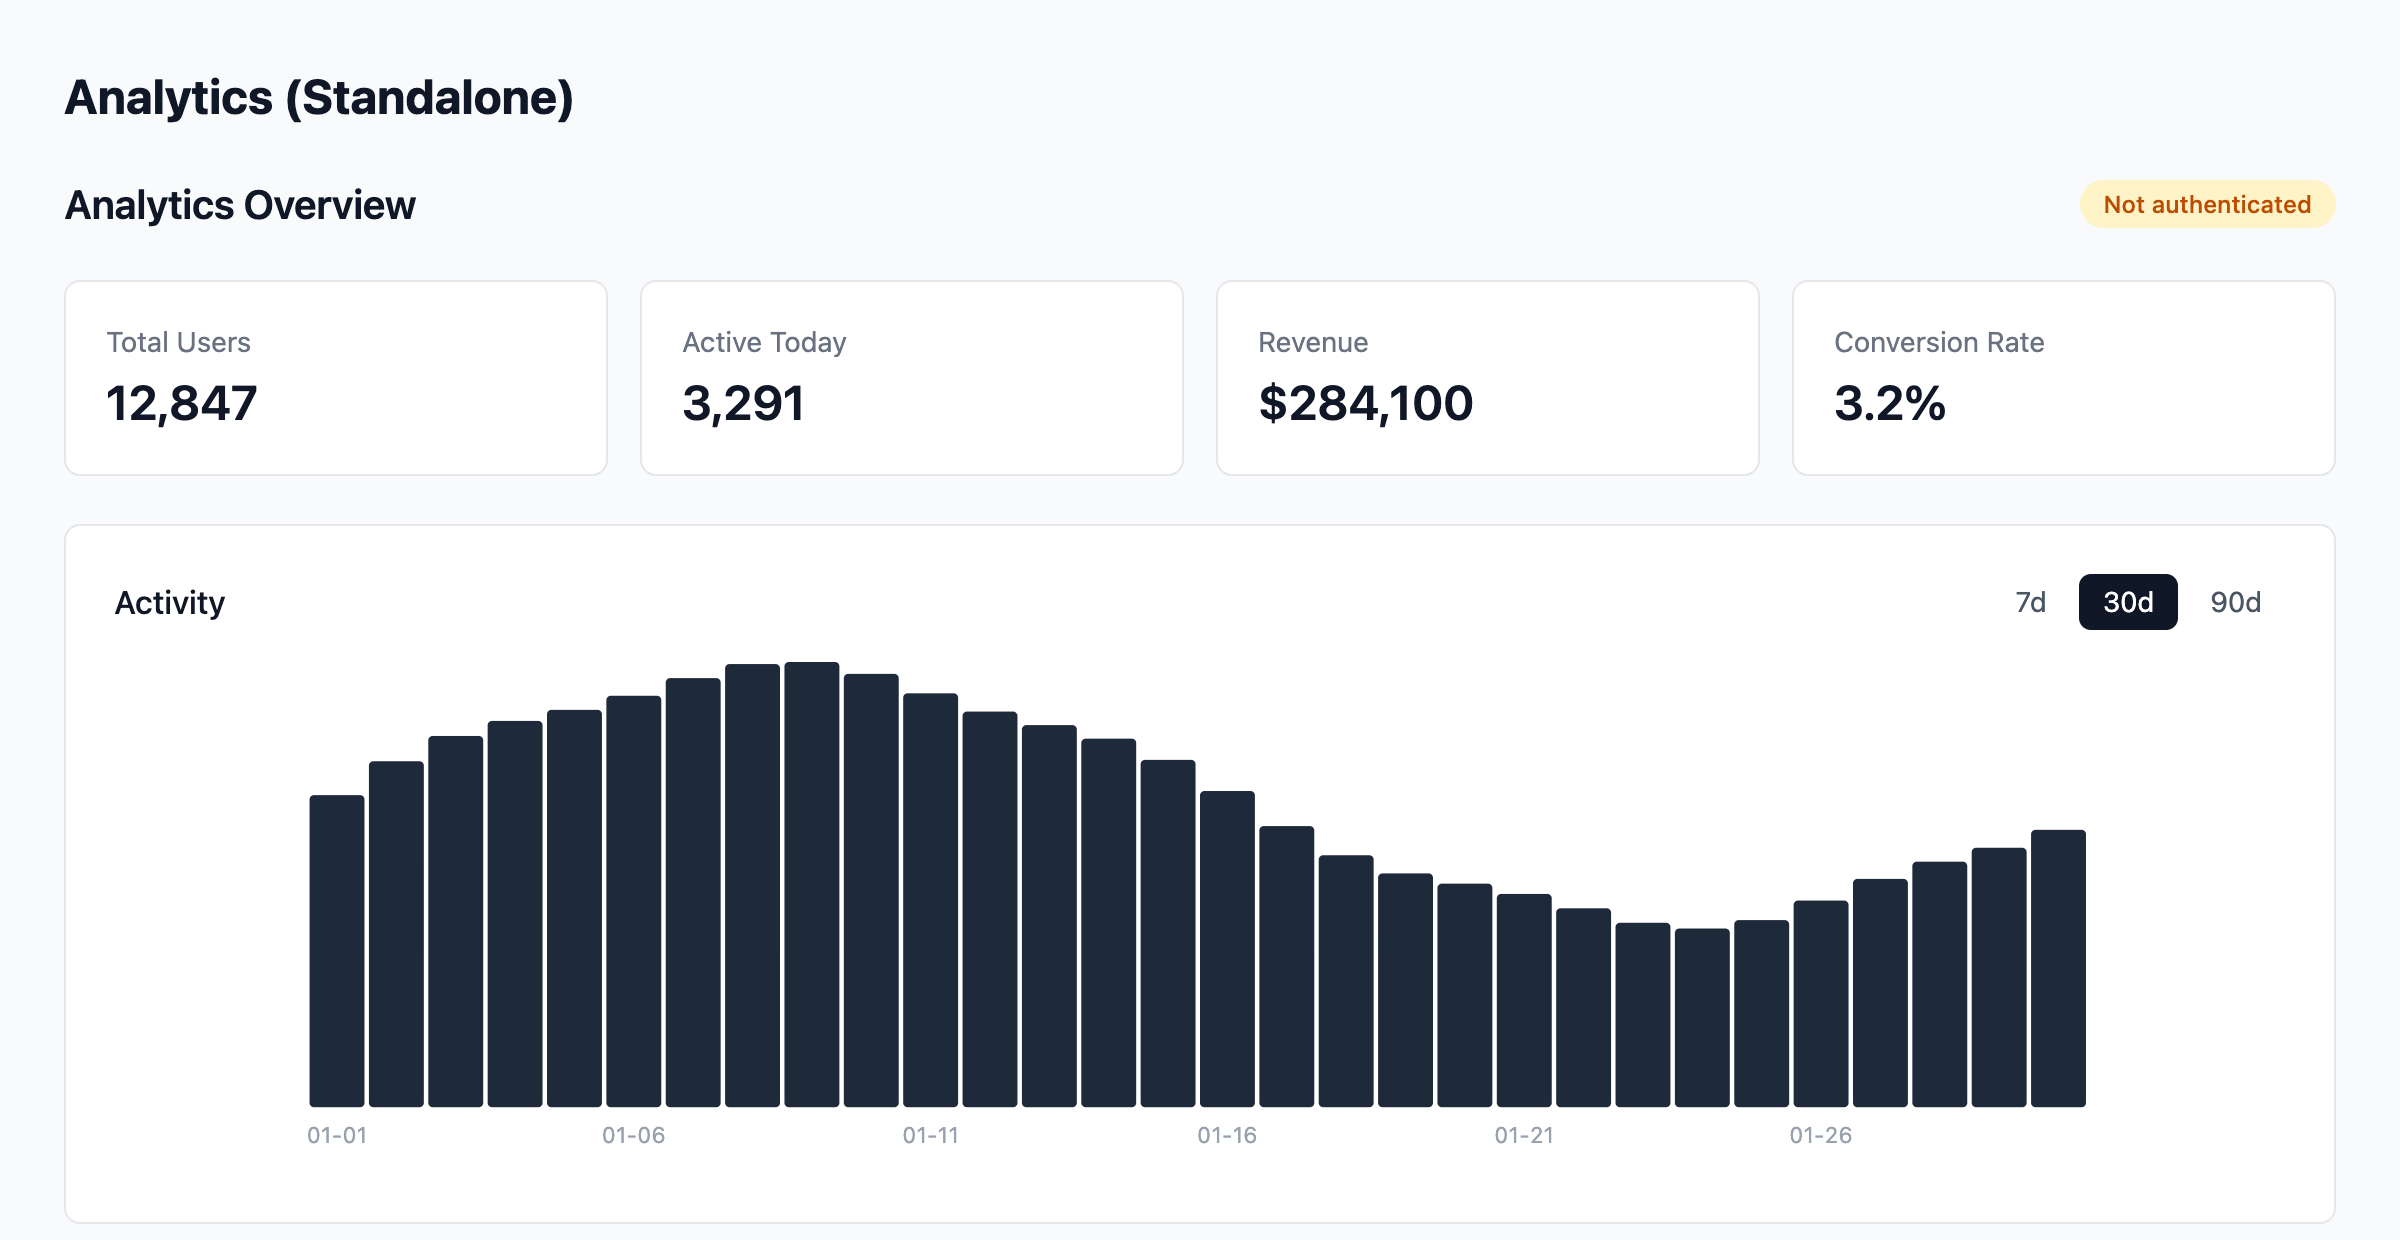Click the Not authenticated badge
The height and width of the screenshot is (1240, 2400).
(2207, 205)
